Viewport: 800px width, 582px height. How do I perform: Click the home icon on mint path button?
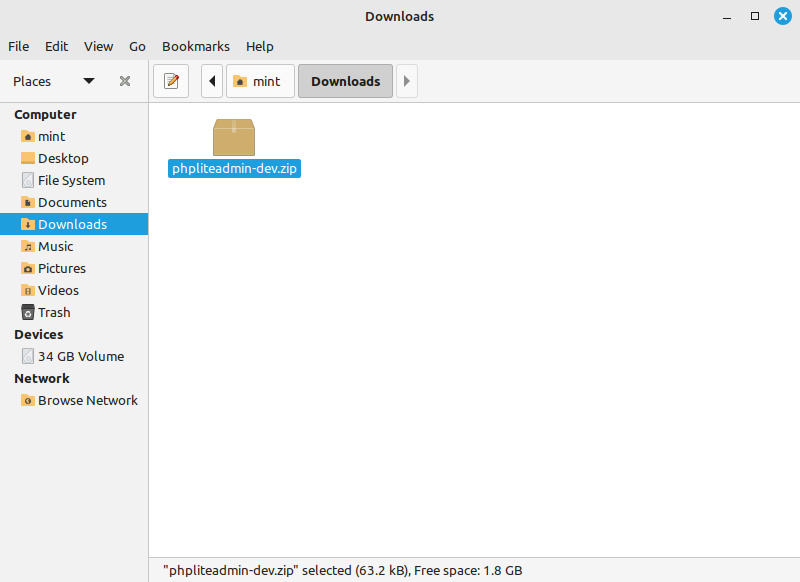240,81
